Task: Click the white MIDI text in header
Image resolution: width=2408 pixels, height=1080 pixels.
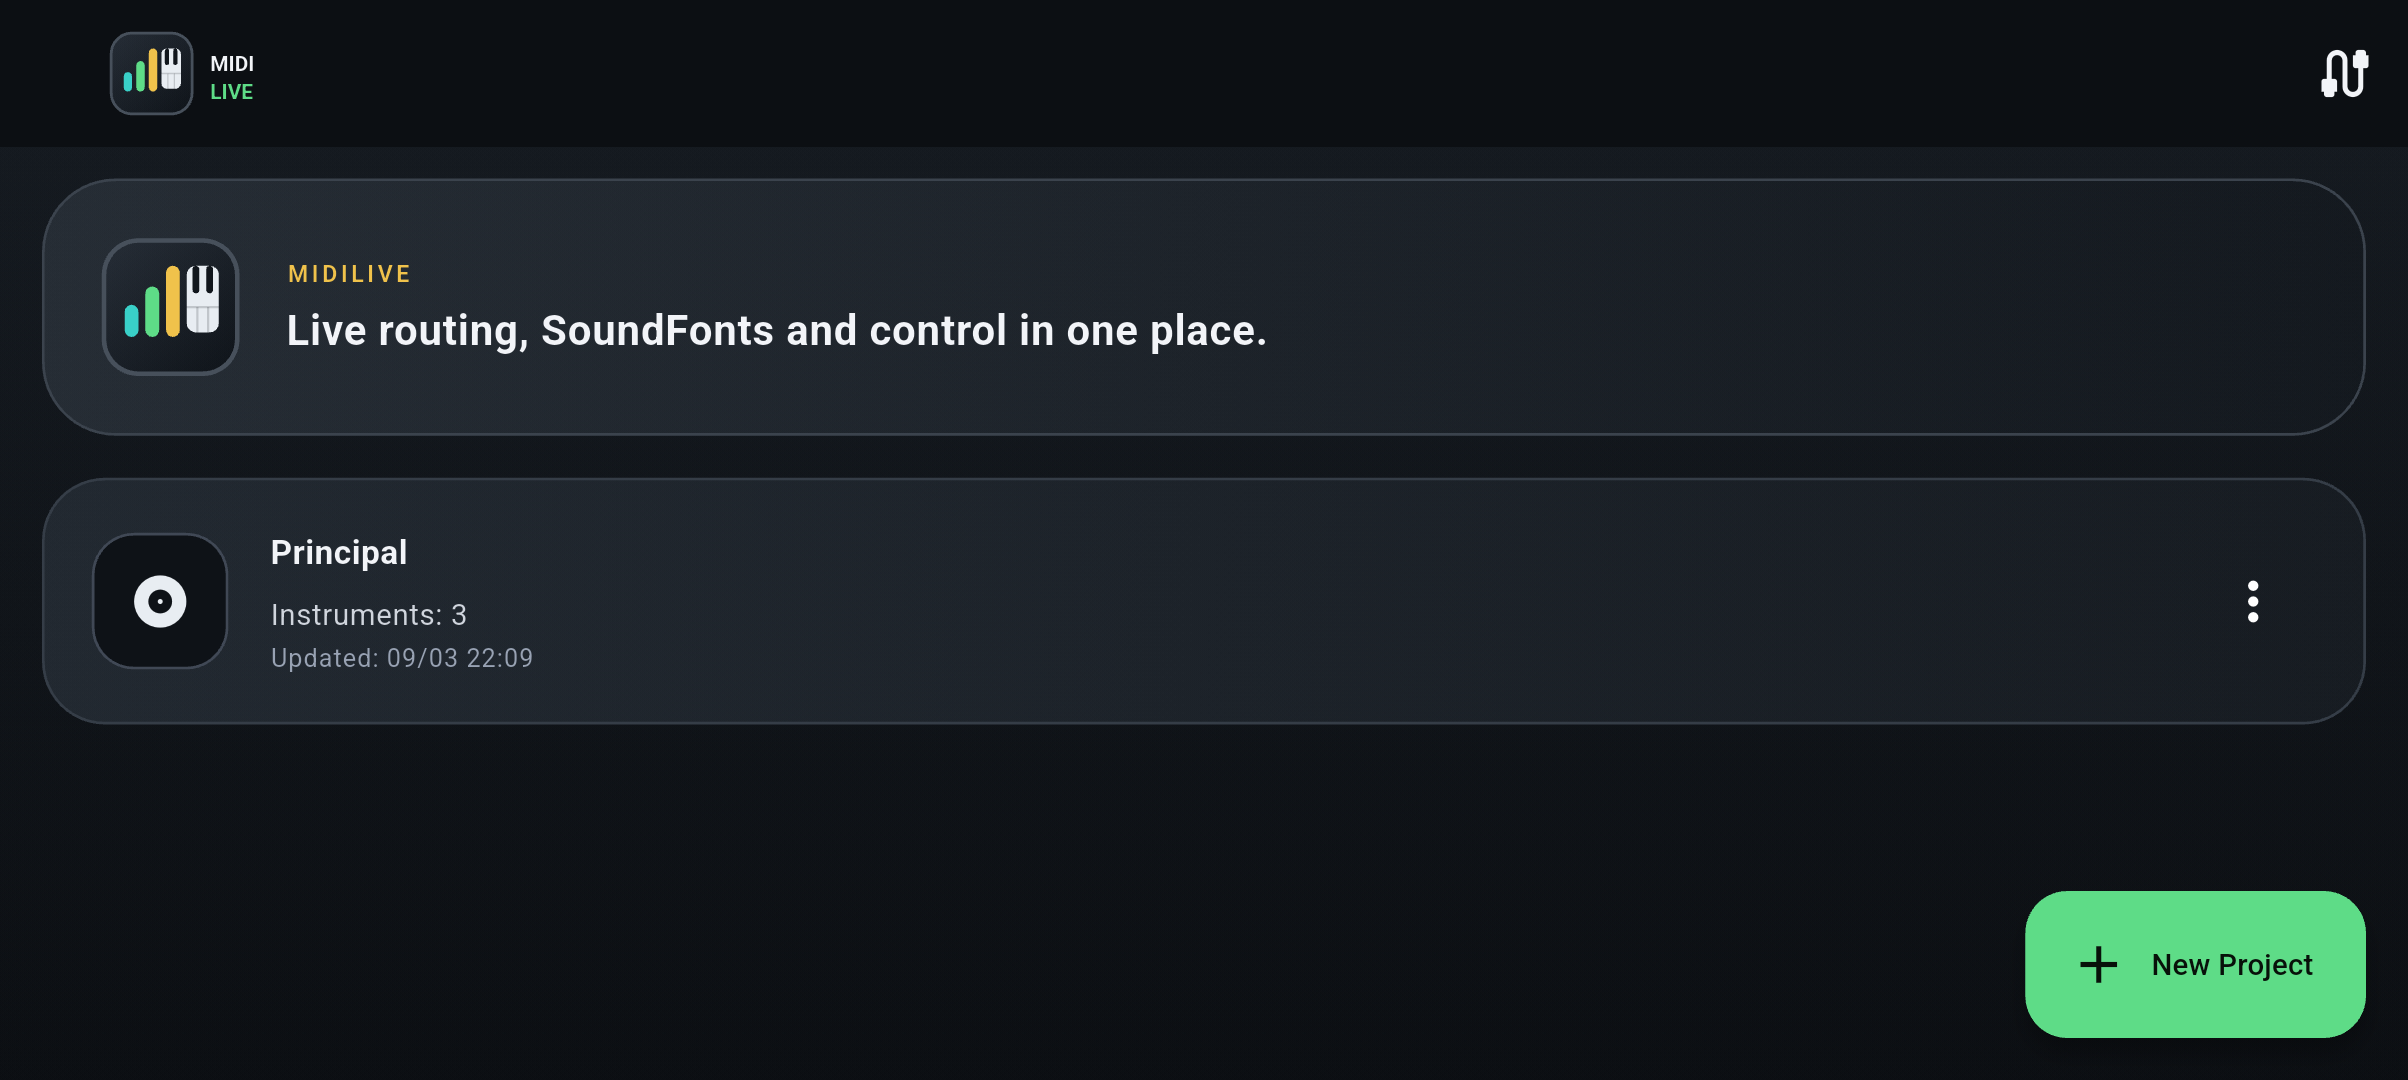Action: 232,64
